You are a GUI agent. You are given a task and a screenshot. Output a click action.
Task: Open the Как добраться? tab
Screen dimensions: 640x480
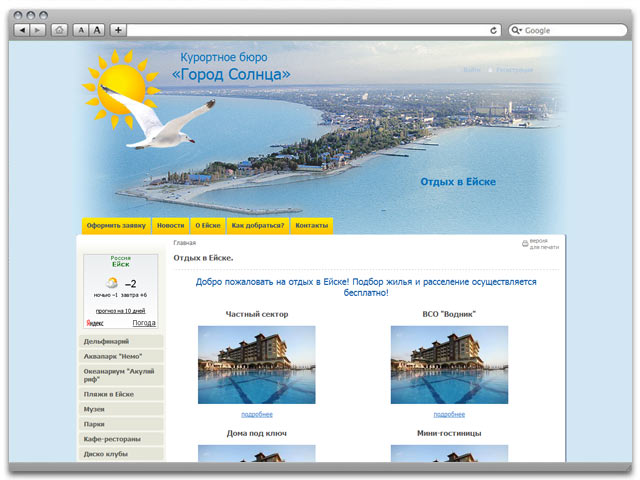point(258,226)
